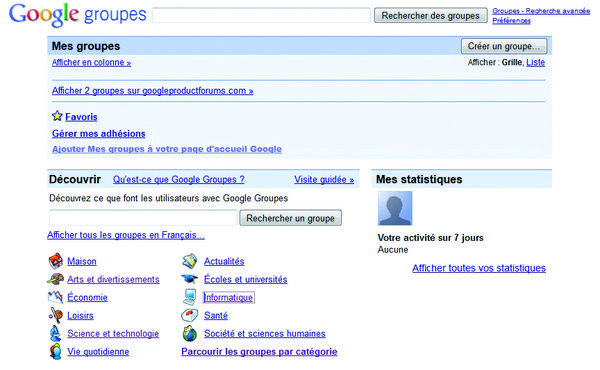Click Parcourir les groupes par catégorie
This screenshot has width=600, height=370.
(259, 352)
